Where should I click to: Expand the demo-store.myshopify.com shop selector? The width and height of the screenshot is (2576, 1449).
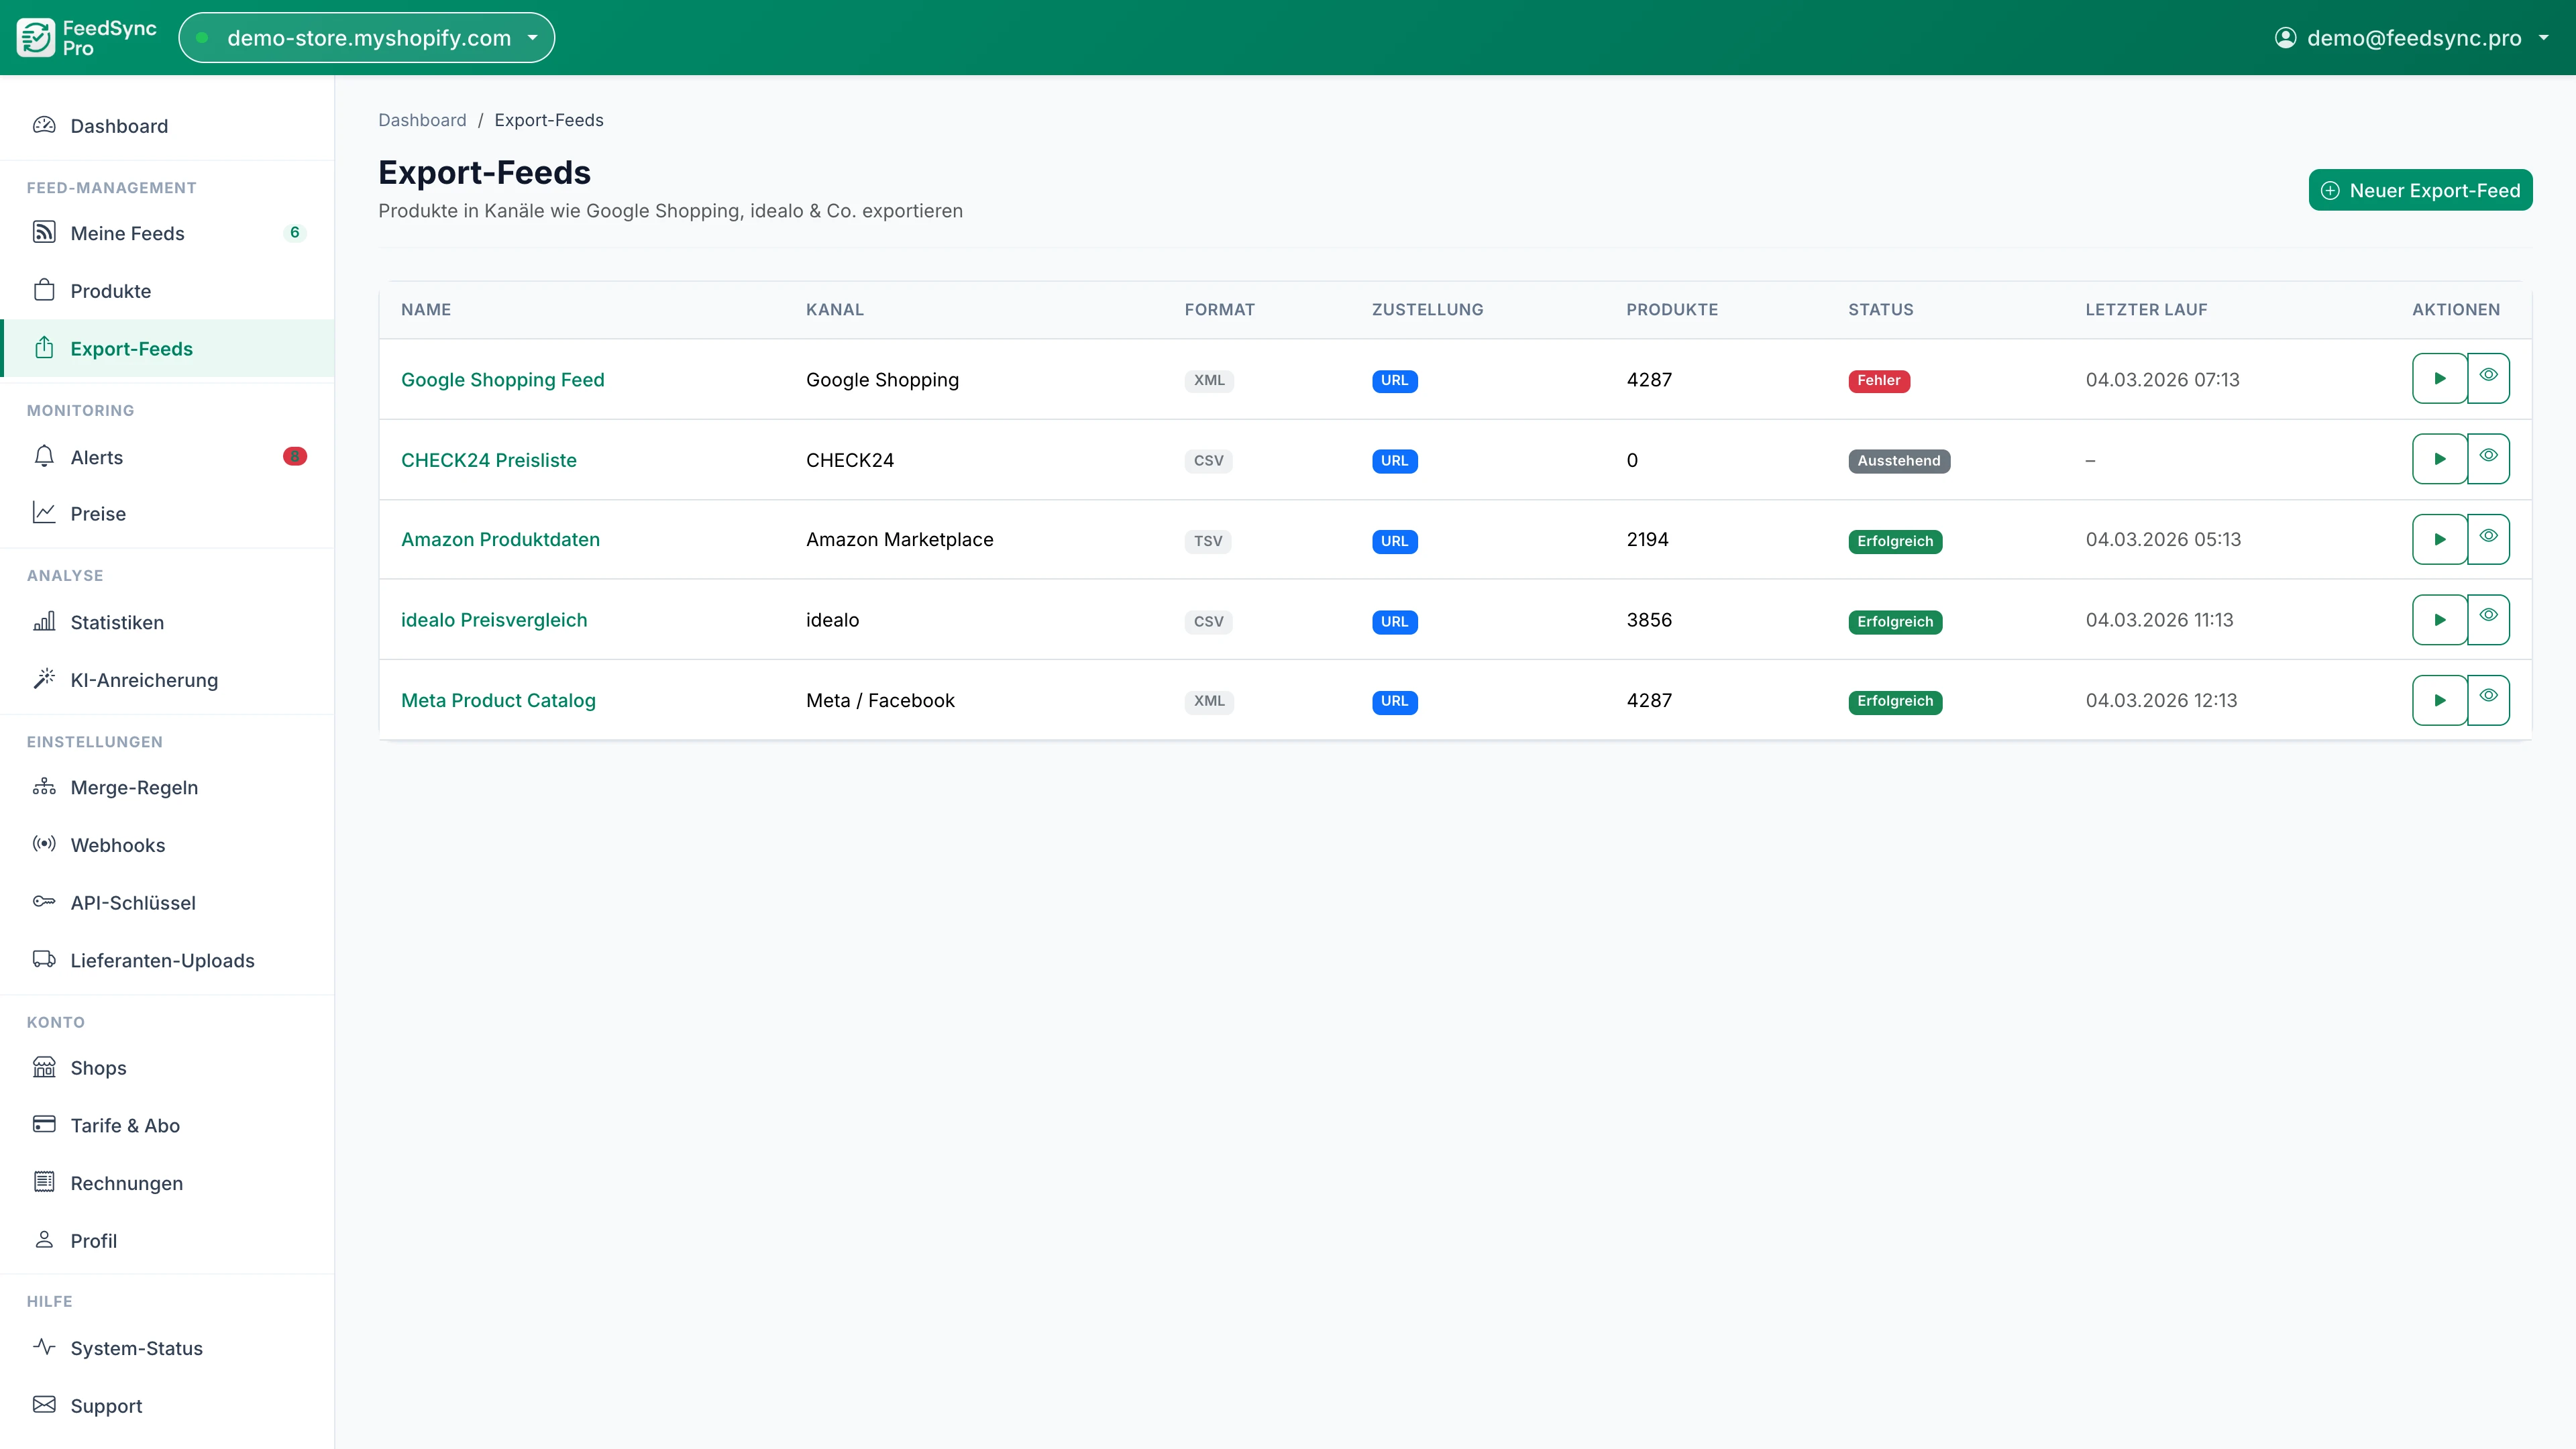tap(366, 37)
